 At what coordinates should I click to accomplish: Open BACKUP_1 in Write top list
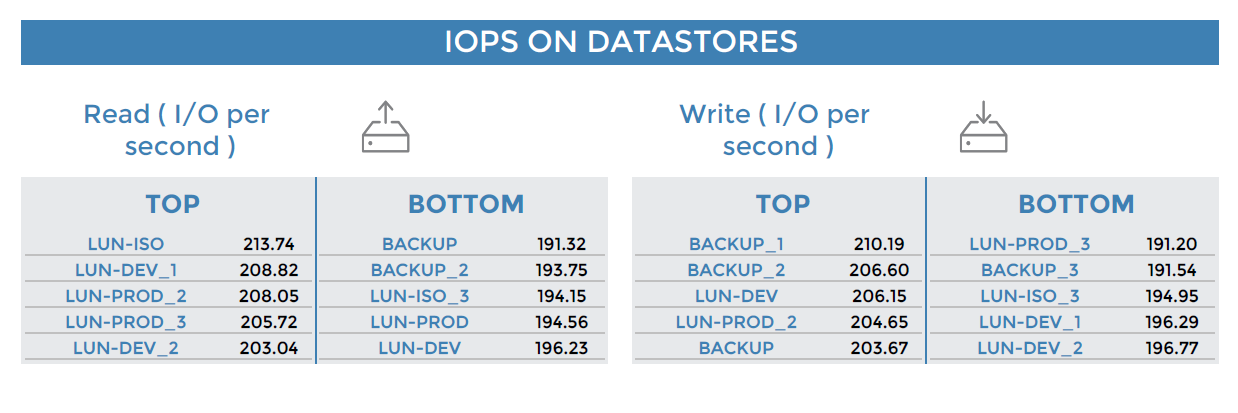736,244
